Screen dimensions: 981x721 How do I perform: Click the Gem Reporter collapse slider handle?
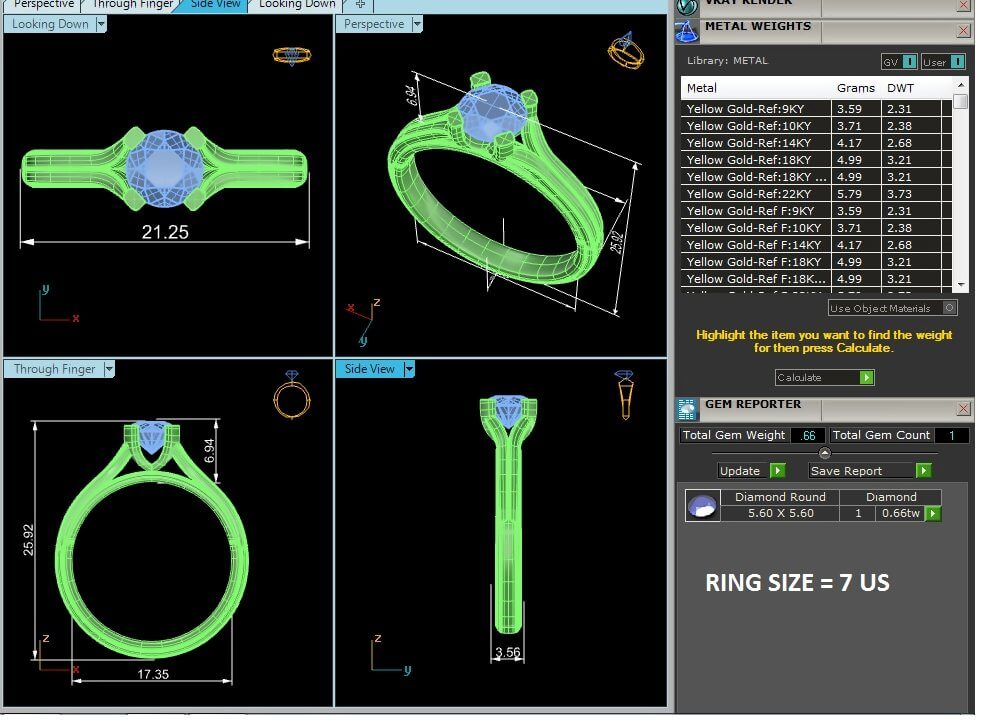[x=824, y=453]
